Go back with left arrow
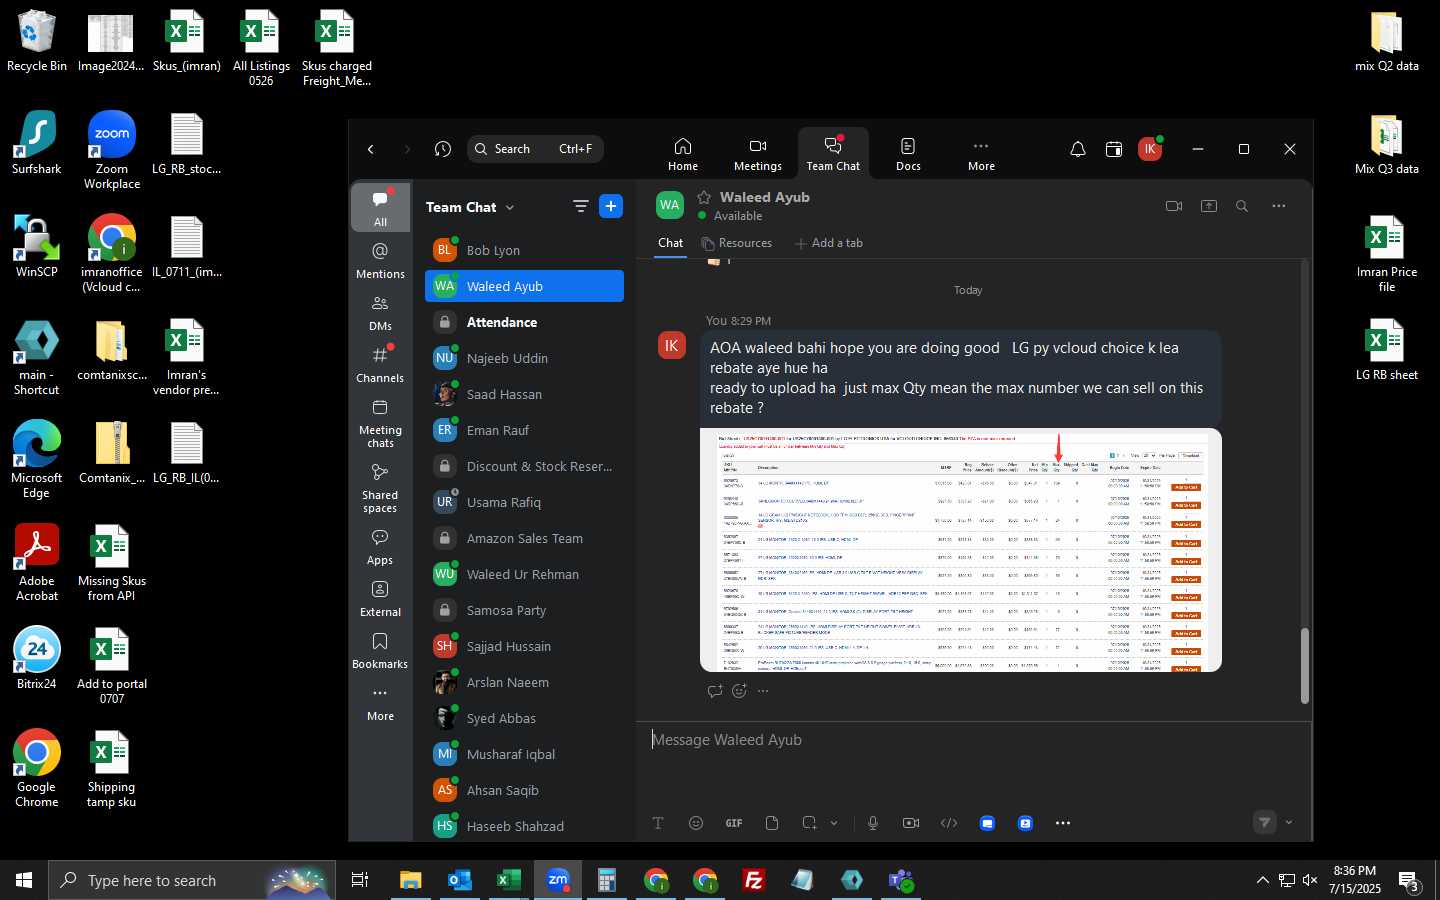This screenshot has height=900, width=1440. 371,149
